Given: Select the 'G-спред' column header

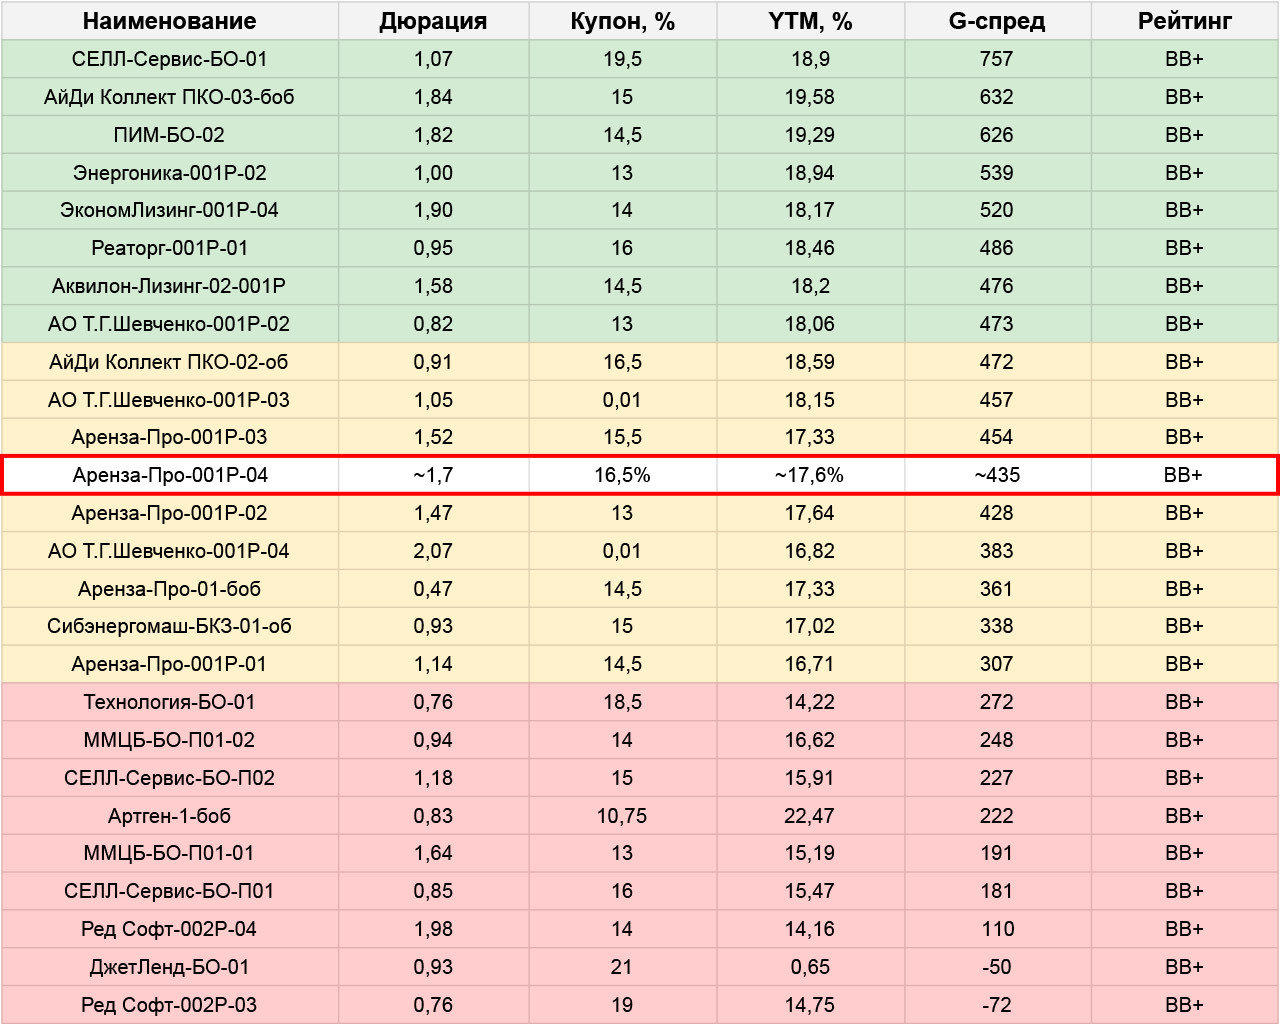Looking at the screenshot, I should (x=997, y=21).
